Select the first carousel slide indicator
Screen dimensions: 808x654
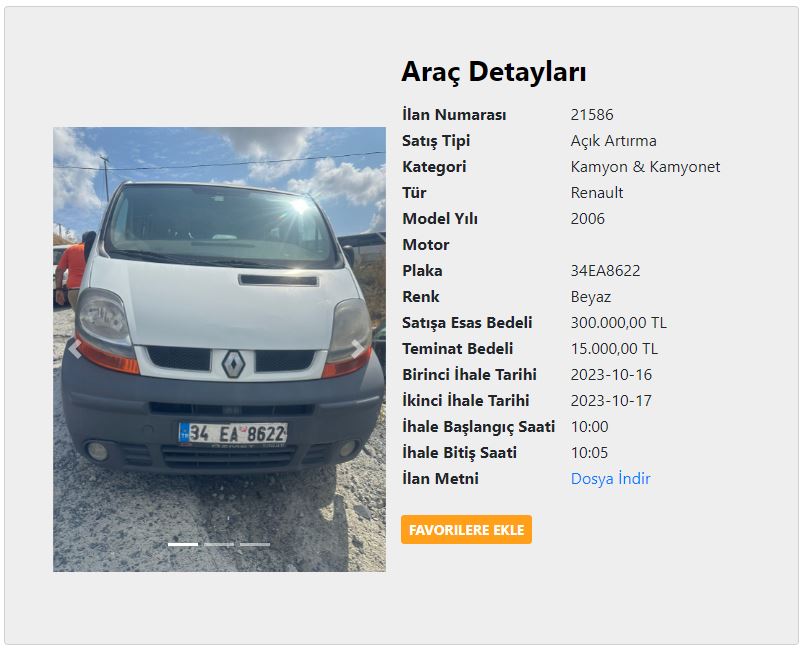point(183,544)
